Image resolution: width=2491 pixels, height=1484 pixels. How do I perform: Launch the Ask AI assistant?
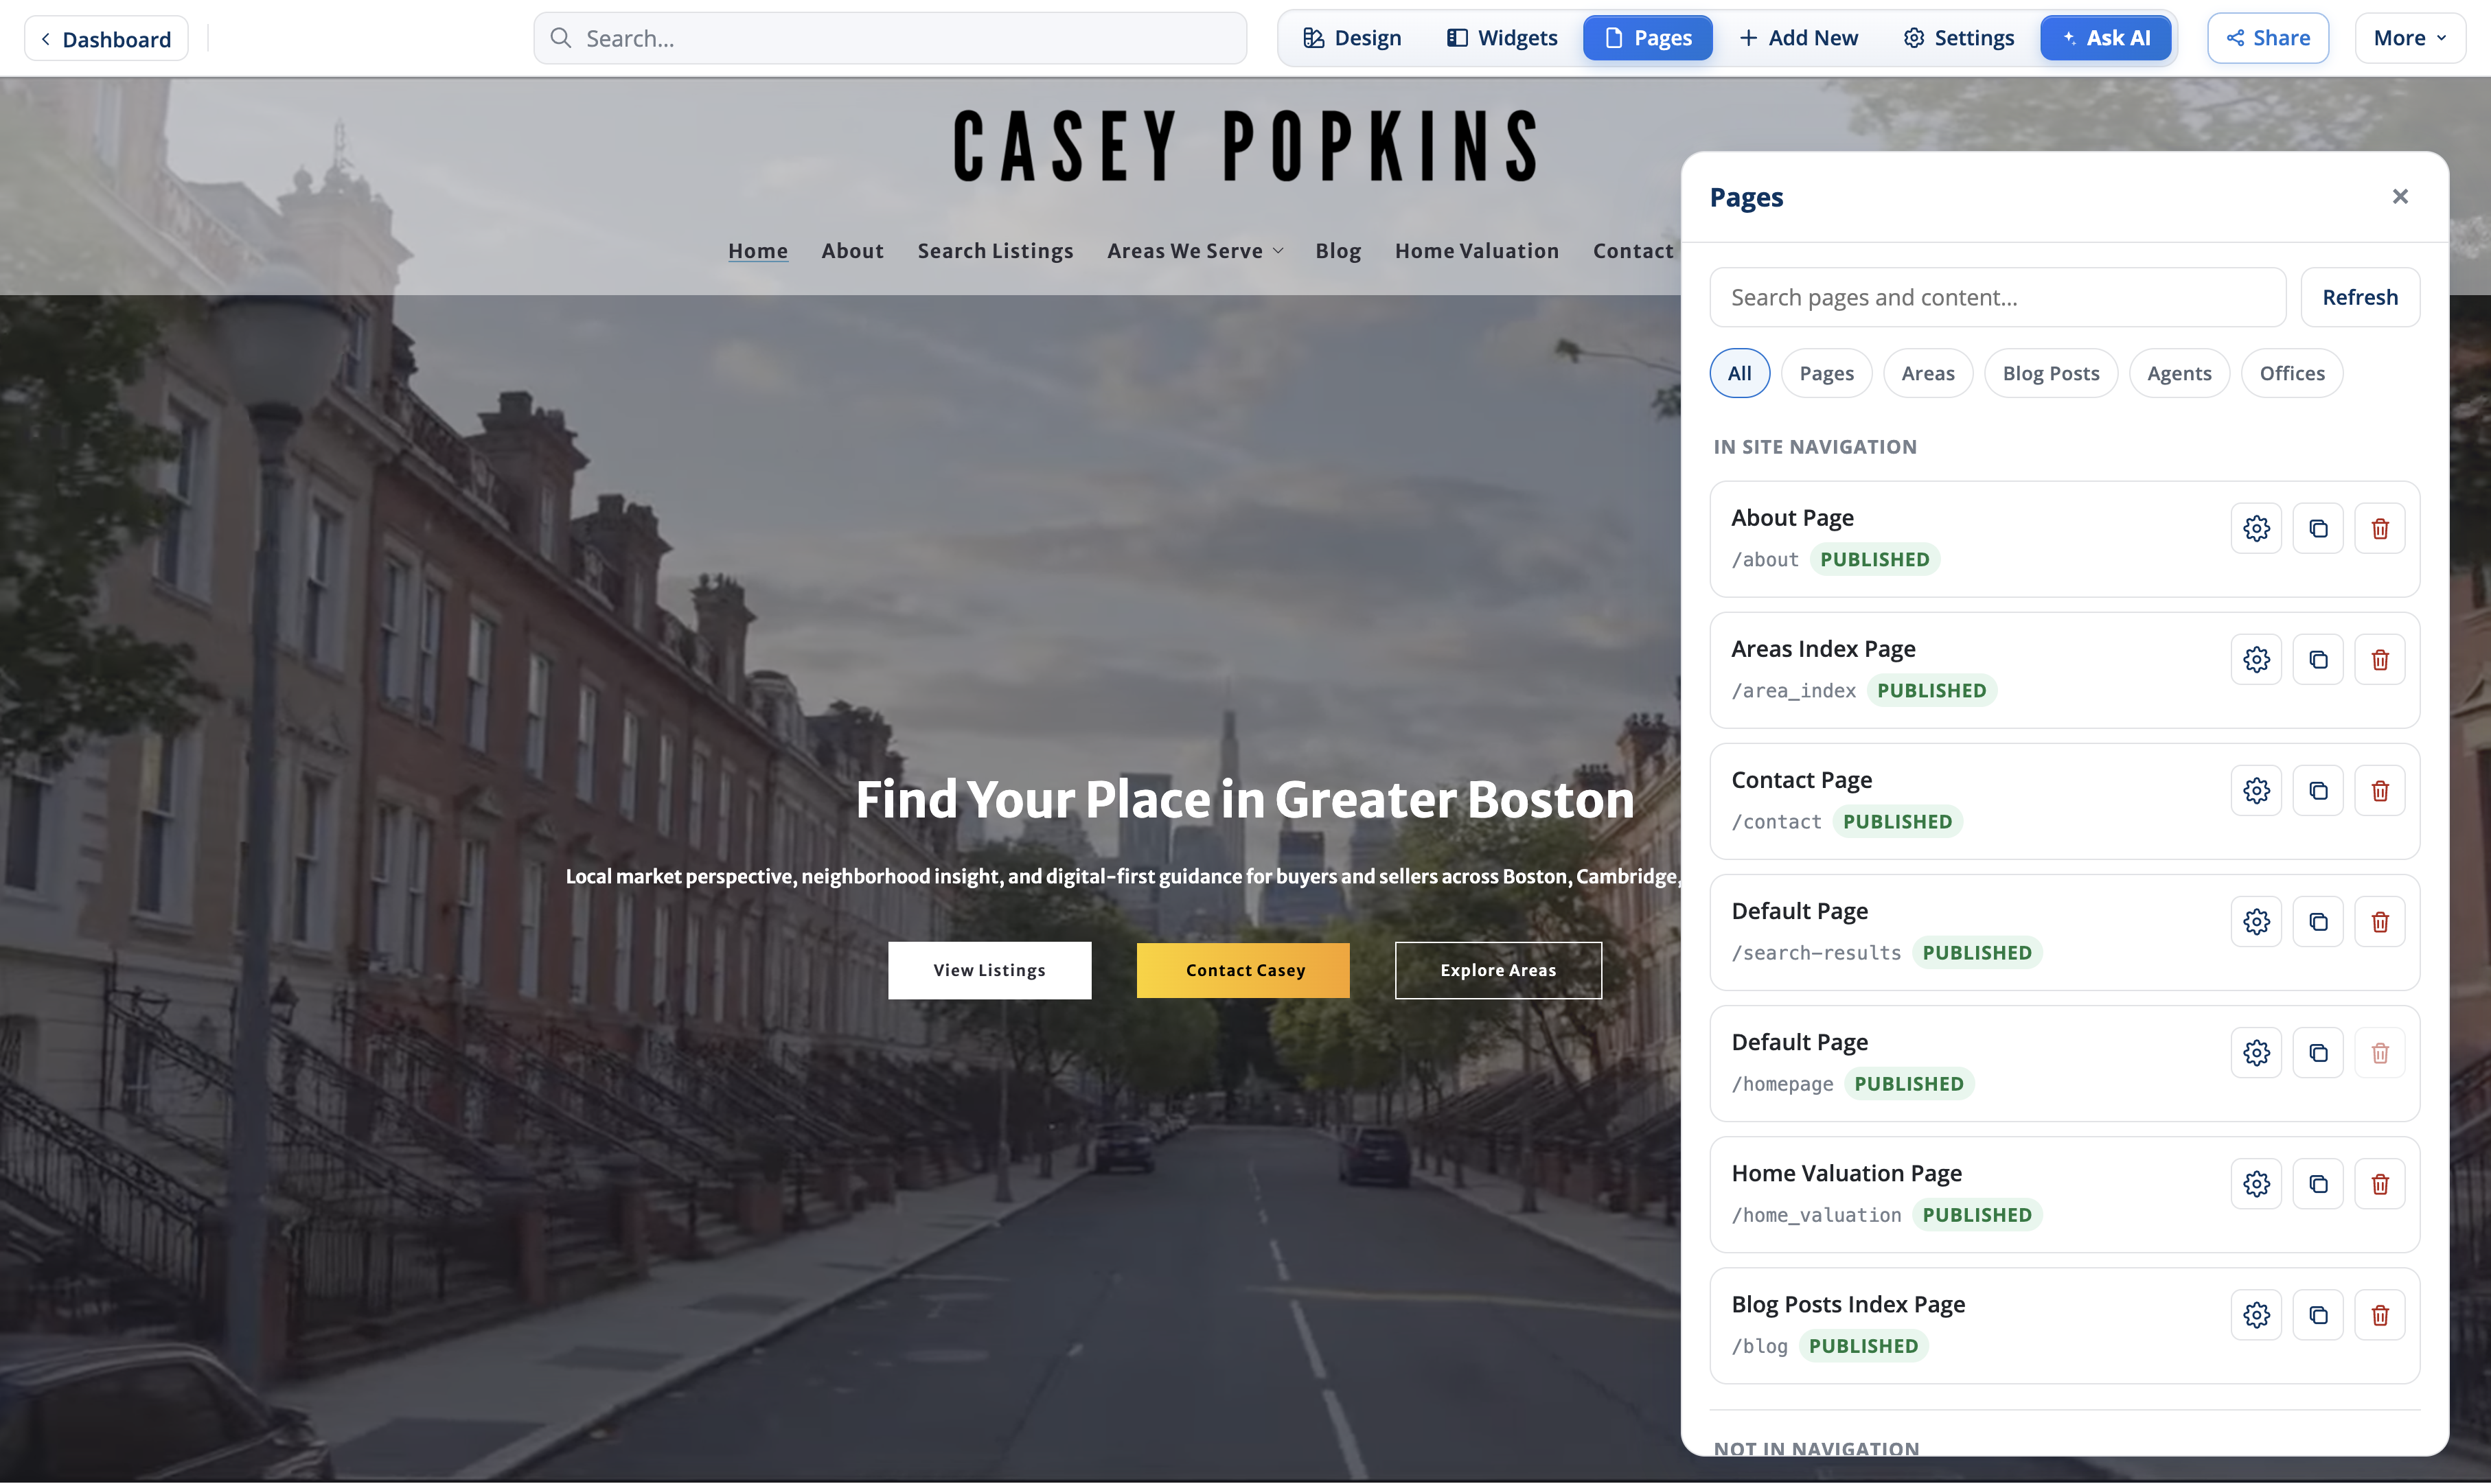point(2105,38)
